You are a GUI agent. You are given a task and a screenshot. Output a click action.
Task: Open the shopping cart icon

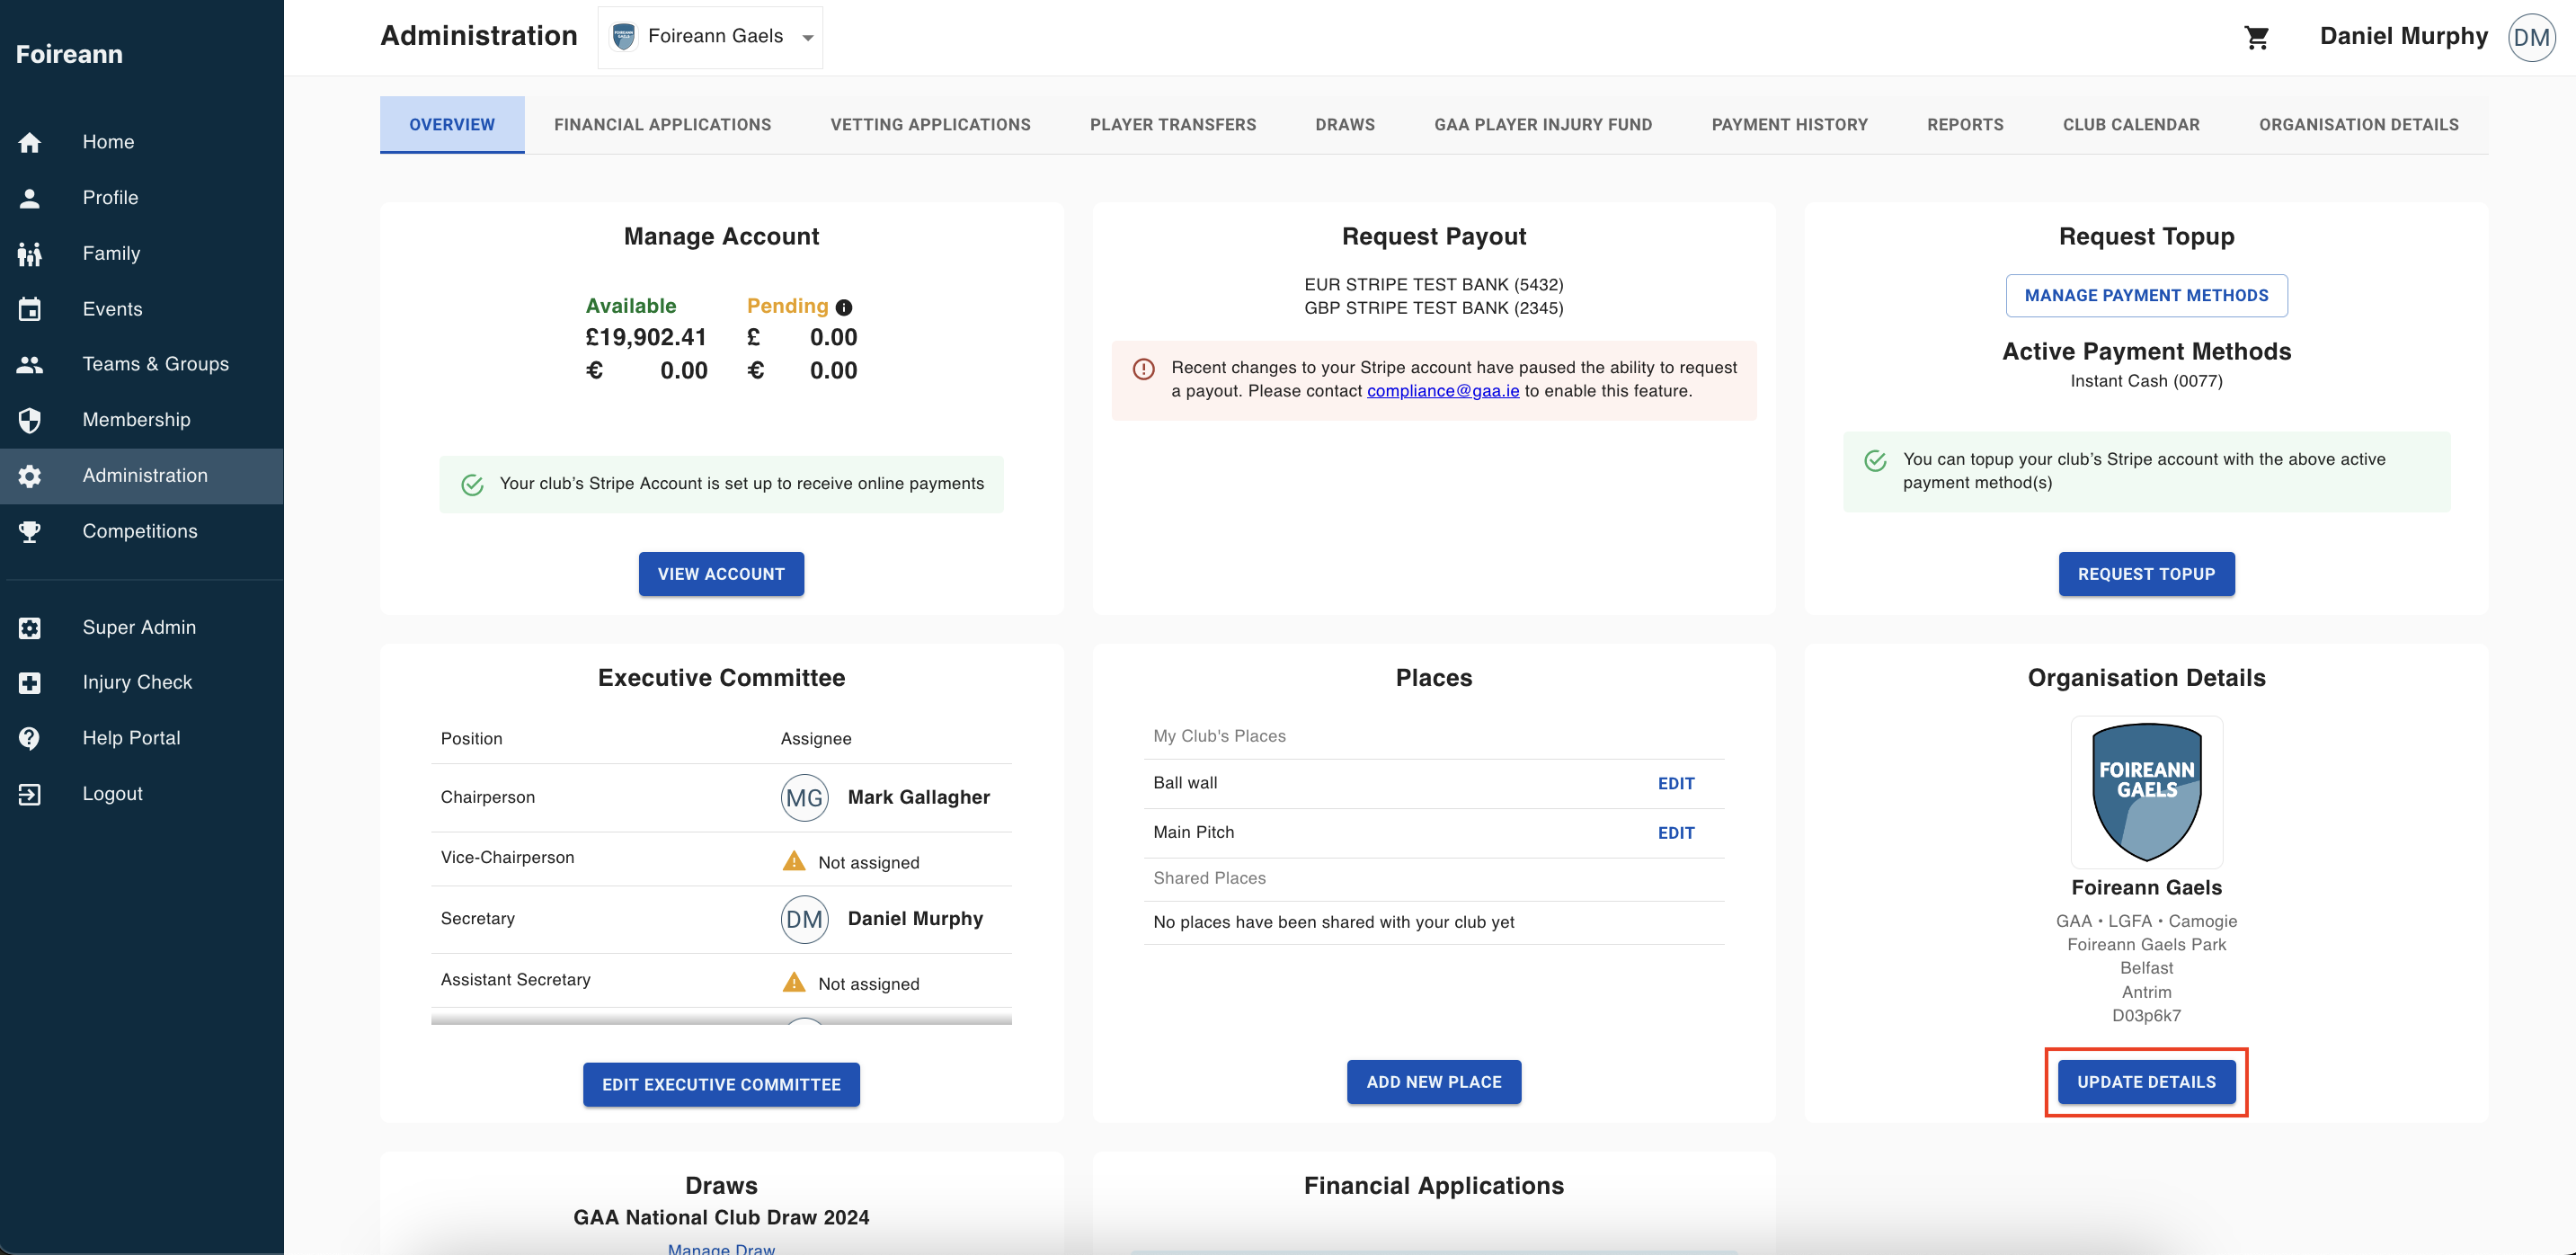tap(2256, 37)
